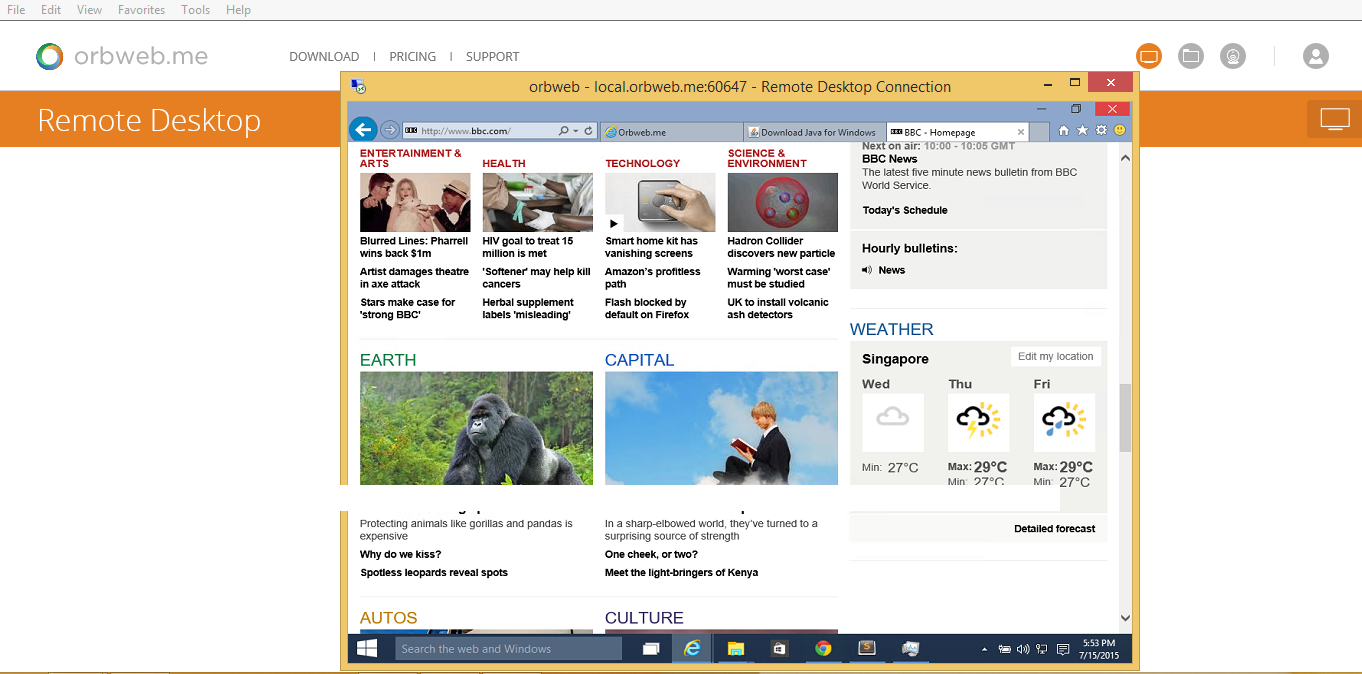Open the file folder icon in header
Viewport: 1362px width, 674px height.
pos(1190,57)
